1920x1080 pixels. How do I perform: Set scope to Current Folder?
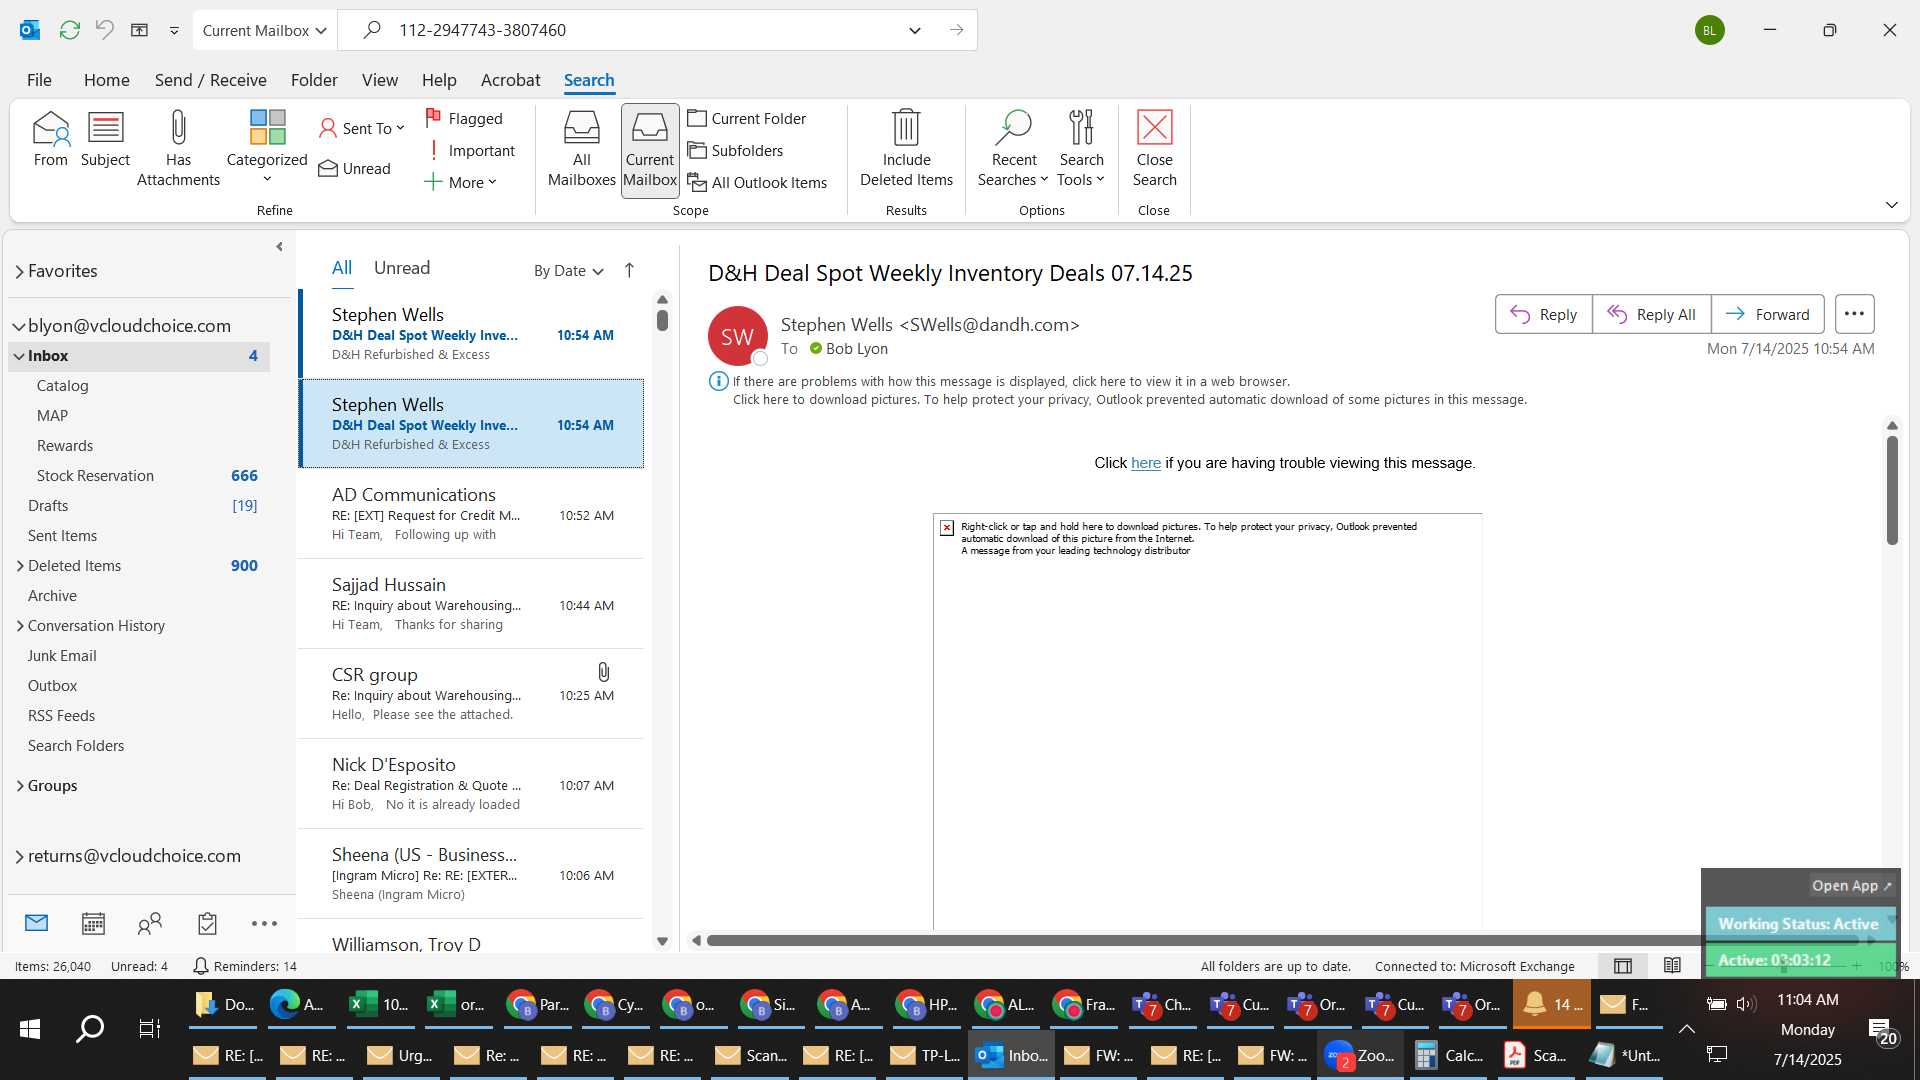(x=747, y=118)
